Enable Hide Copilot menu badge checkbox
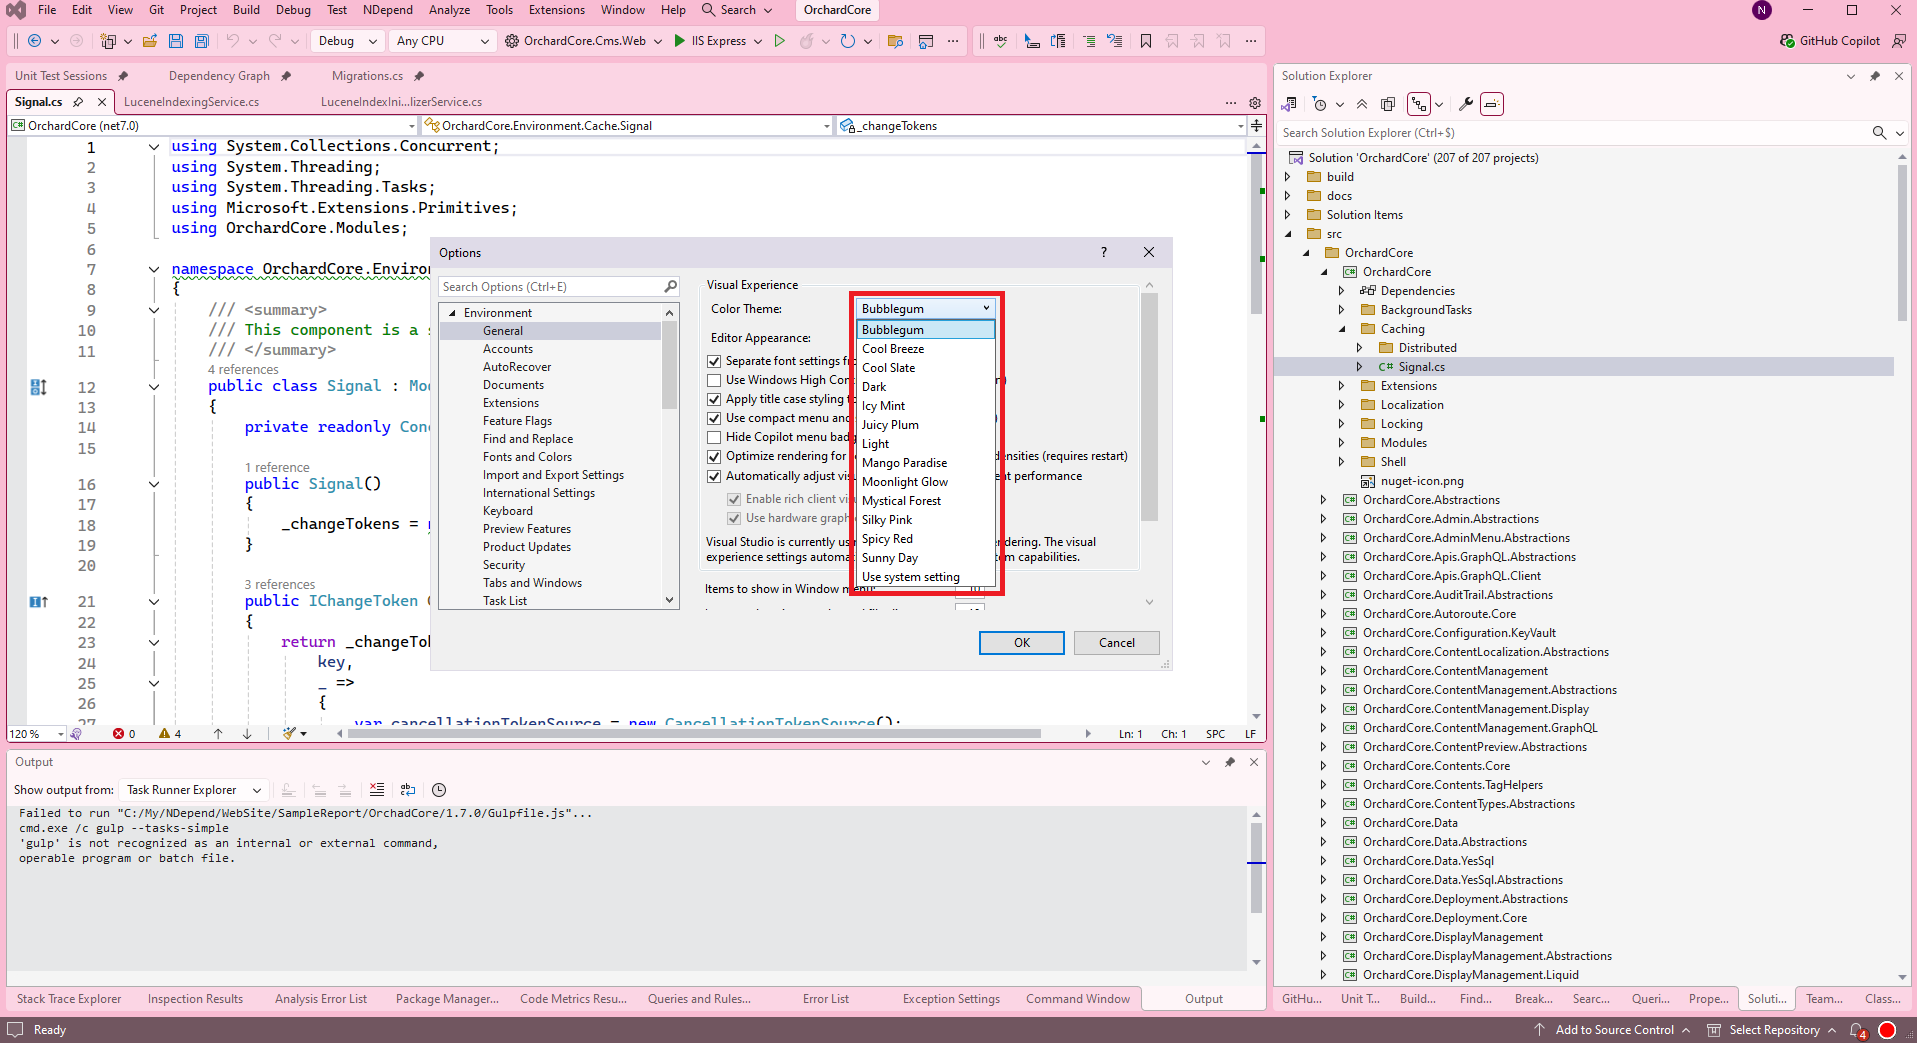The image size is (1917, 1043). pyautogui.click(x=714, y=437)
